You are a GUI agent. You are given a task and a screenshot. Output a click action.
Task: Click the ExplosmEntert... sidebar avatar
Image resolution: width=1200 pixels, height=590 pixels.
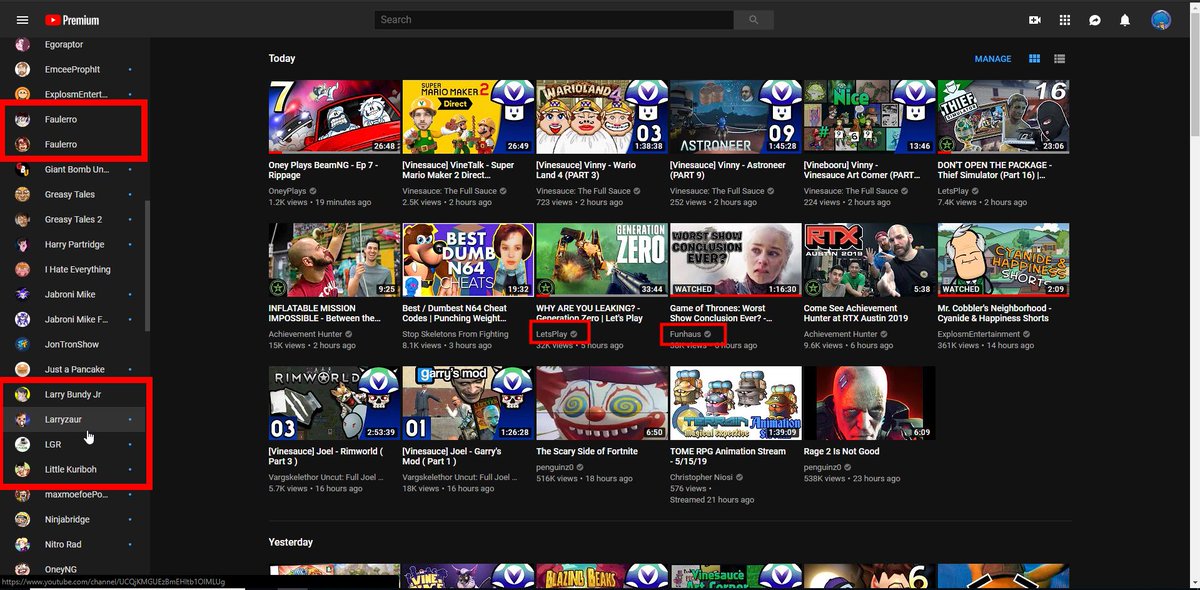[22, 94]
